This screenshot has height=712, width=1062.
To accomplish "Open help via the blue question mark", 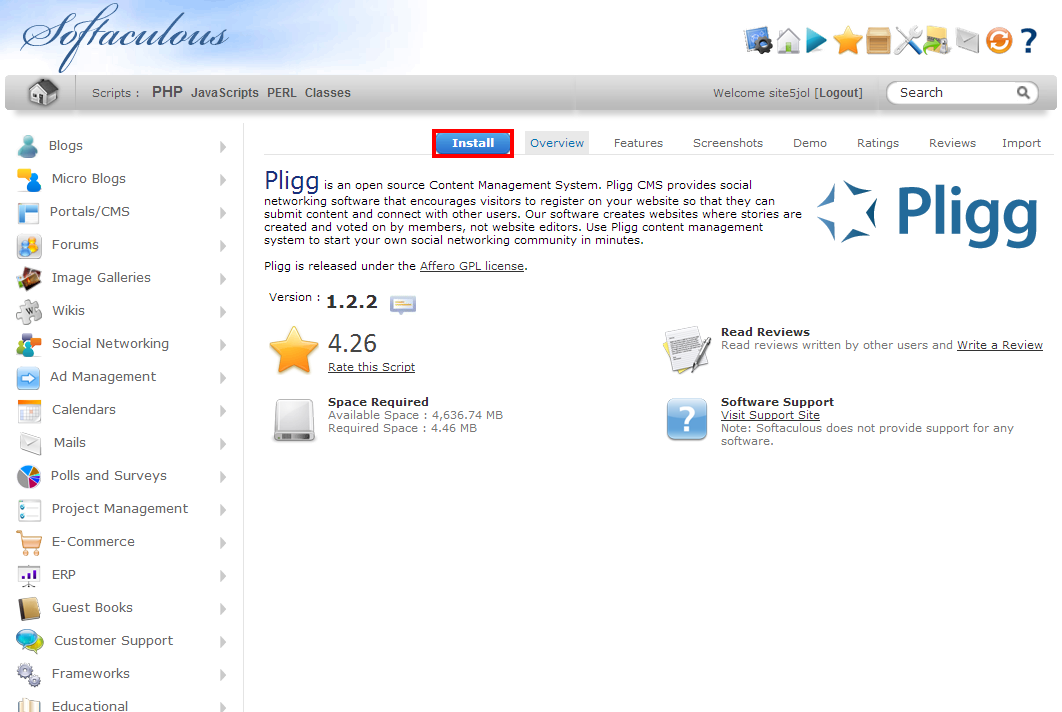I will click(x=1029, y=41).
